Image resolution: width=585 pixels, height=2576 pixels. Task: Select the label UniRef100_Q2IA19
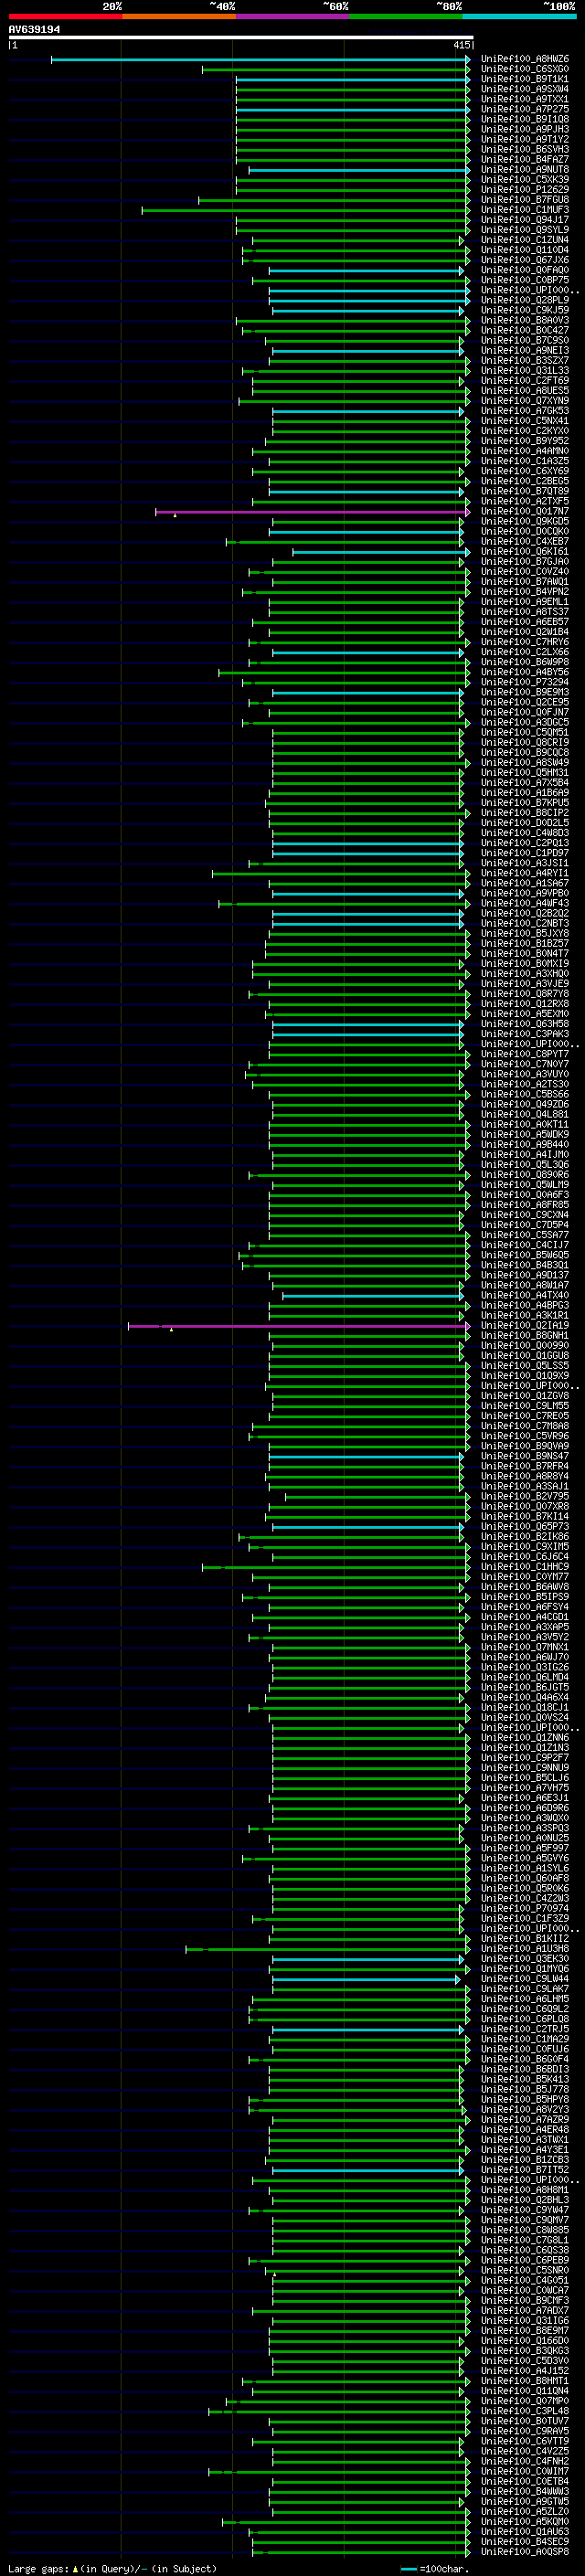tap(525, 1326)
